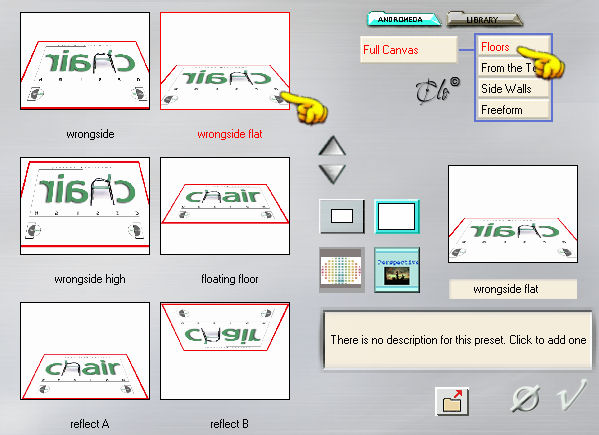Screen dimensions: 599x435
Task: Open the Perspective sample image icon
Action: point(397,270)
